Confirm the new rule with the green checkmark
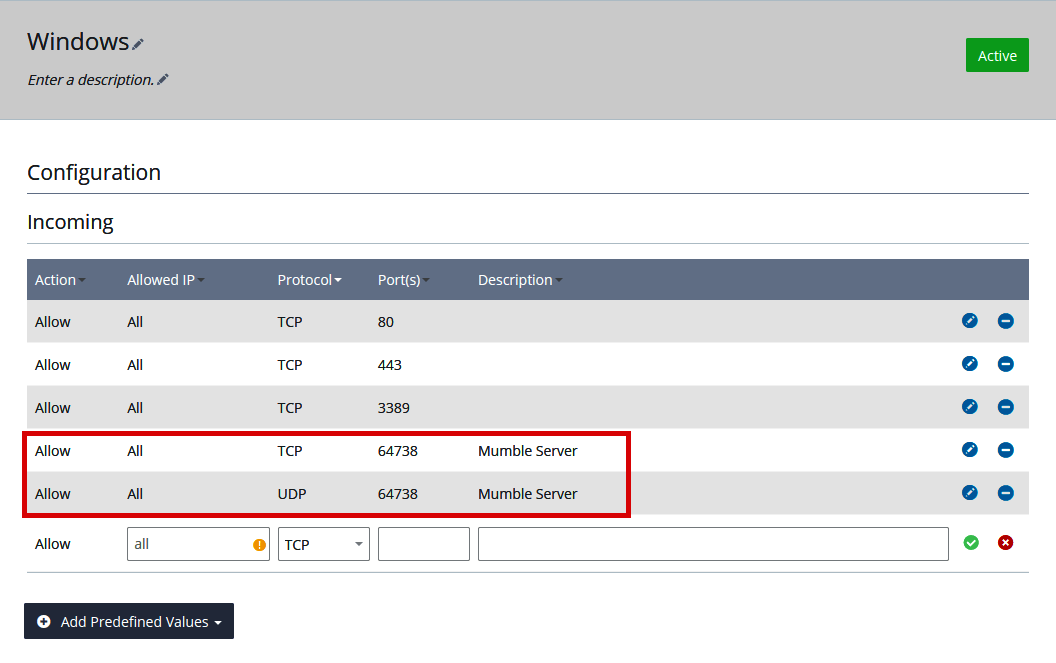Screen dimensions: 1056x663 970,542
